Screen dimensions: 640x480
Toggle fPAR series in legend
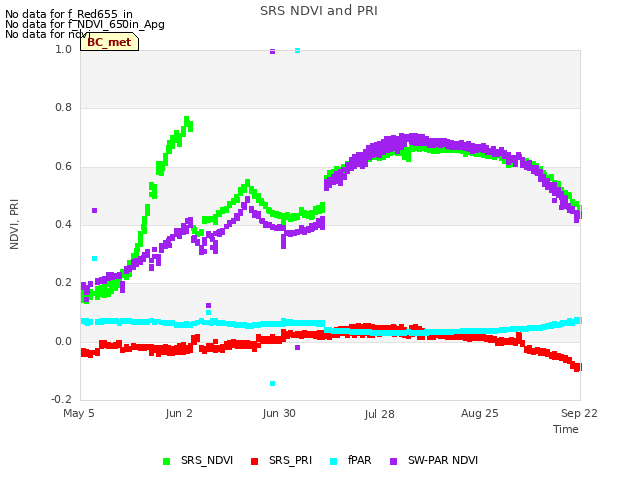[x=351, y=461]
